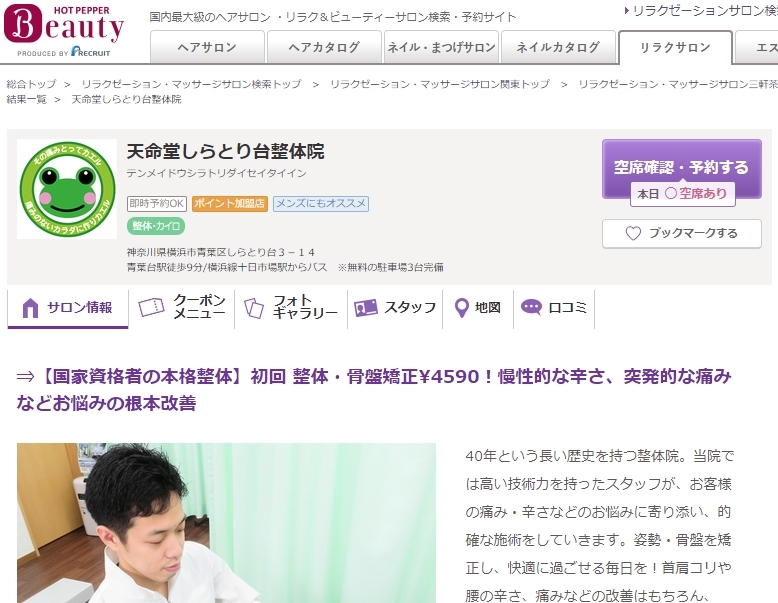The image size is (778, 603).
Task: Open the リラクゼーション・マッサージサロン三軒茶 breadcrumb
Action: click(x=678, y=84)
